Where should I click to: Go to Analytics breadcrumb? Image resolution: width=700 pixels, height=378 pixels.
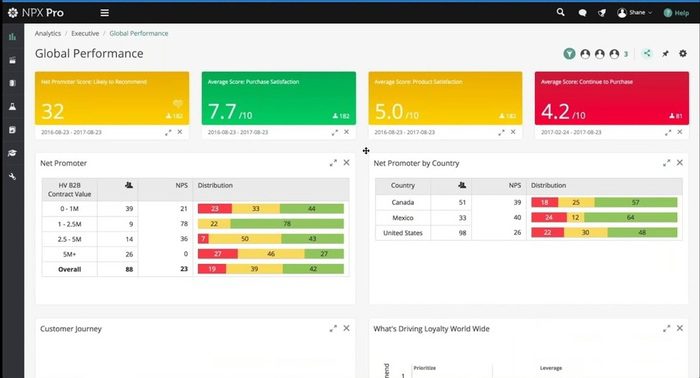pos(48,33)
